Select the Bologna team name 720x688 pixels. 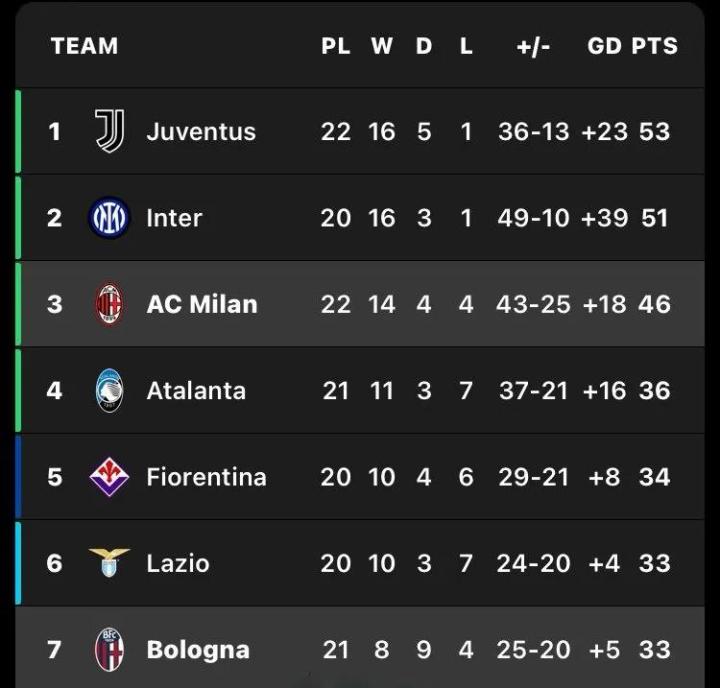click(x=198, y=649)
